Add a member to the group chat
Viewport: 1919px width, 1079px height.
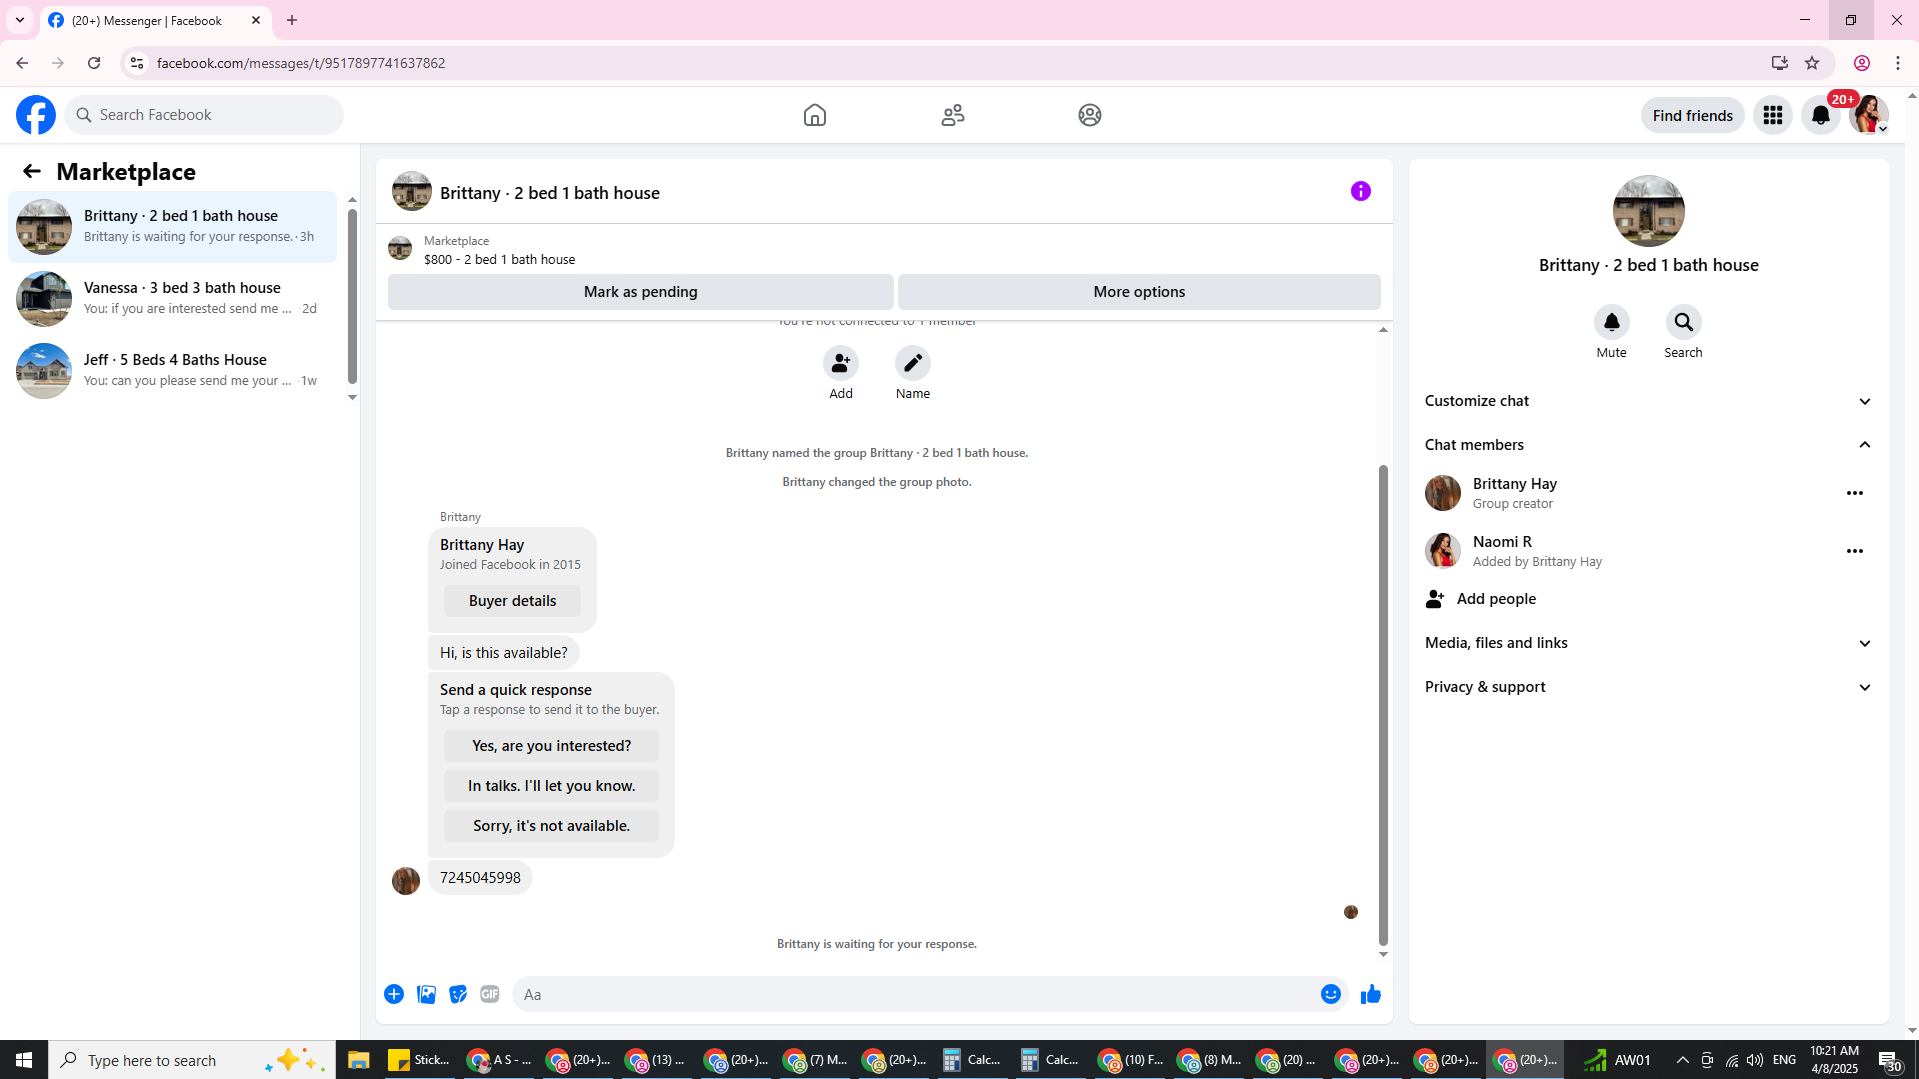coord(840,363)
